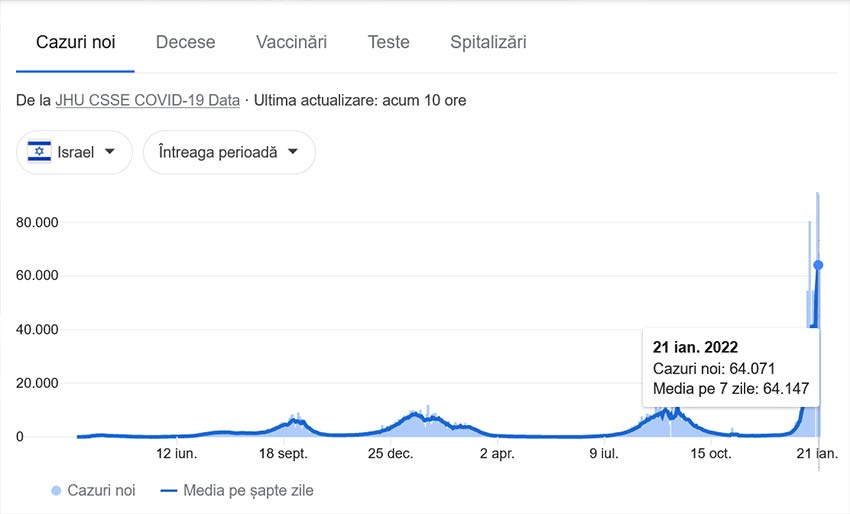
Task: Expand the Întreaga perioadă period selector
Action: coord(229,152)
